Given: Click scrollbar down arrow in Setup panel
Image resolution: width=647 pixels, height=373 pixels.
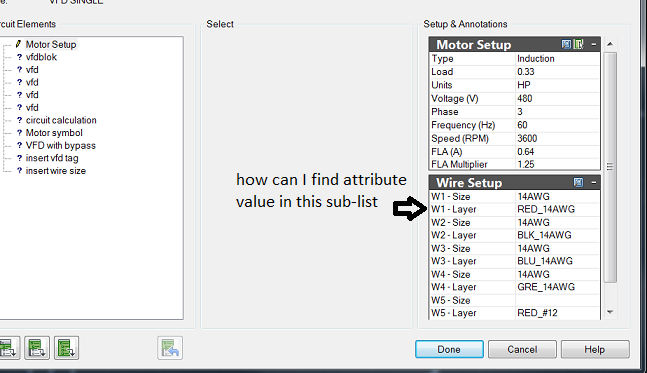Looking at the screenshot, I should point(610,312).
